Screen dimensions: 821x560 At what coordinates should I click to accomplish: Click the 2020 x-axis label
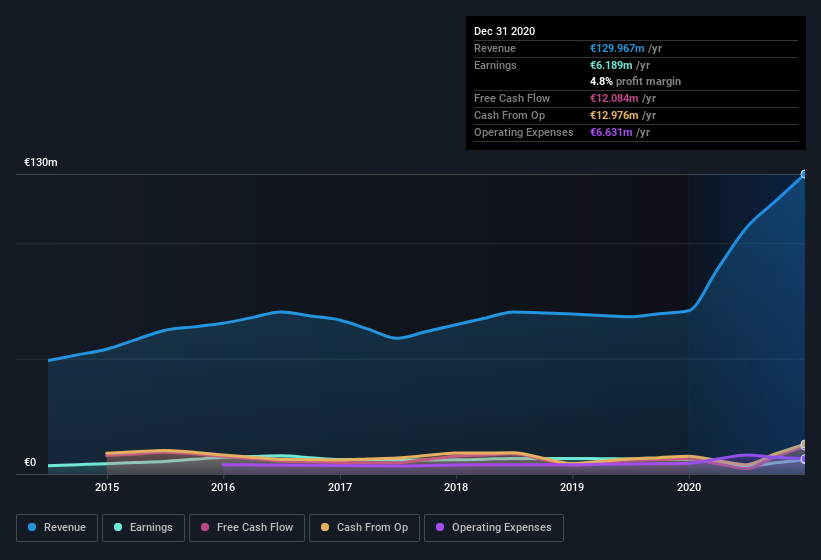[x=689, y=487]
